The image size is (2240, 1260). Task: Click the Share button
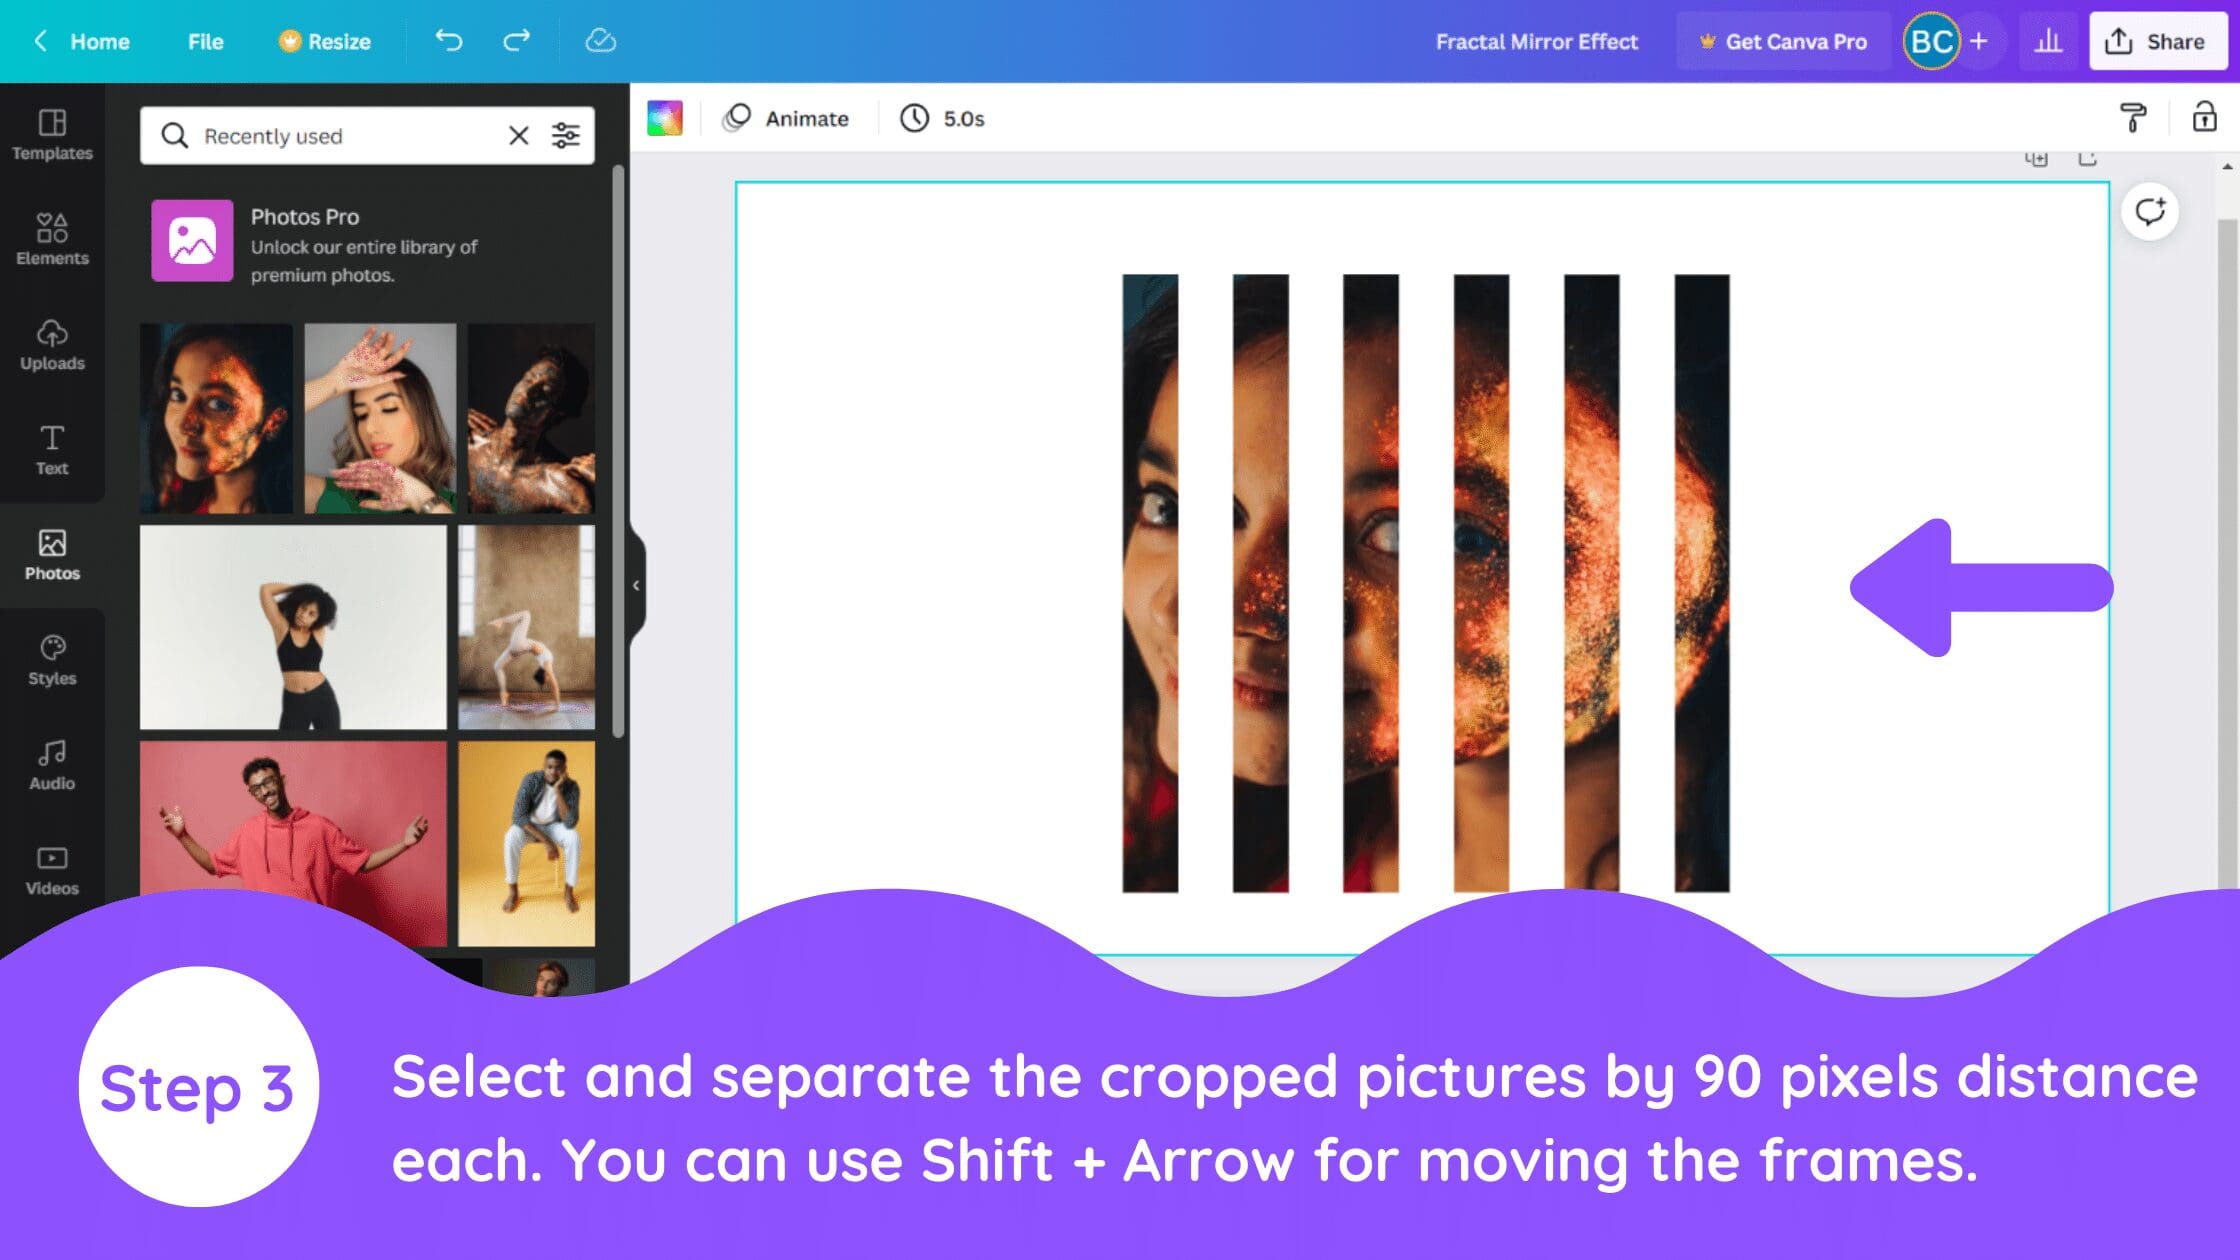(x=2157, y=41)
